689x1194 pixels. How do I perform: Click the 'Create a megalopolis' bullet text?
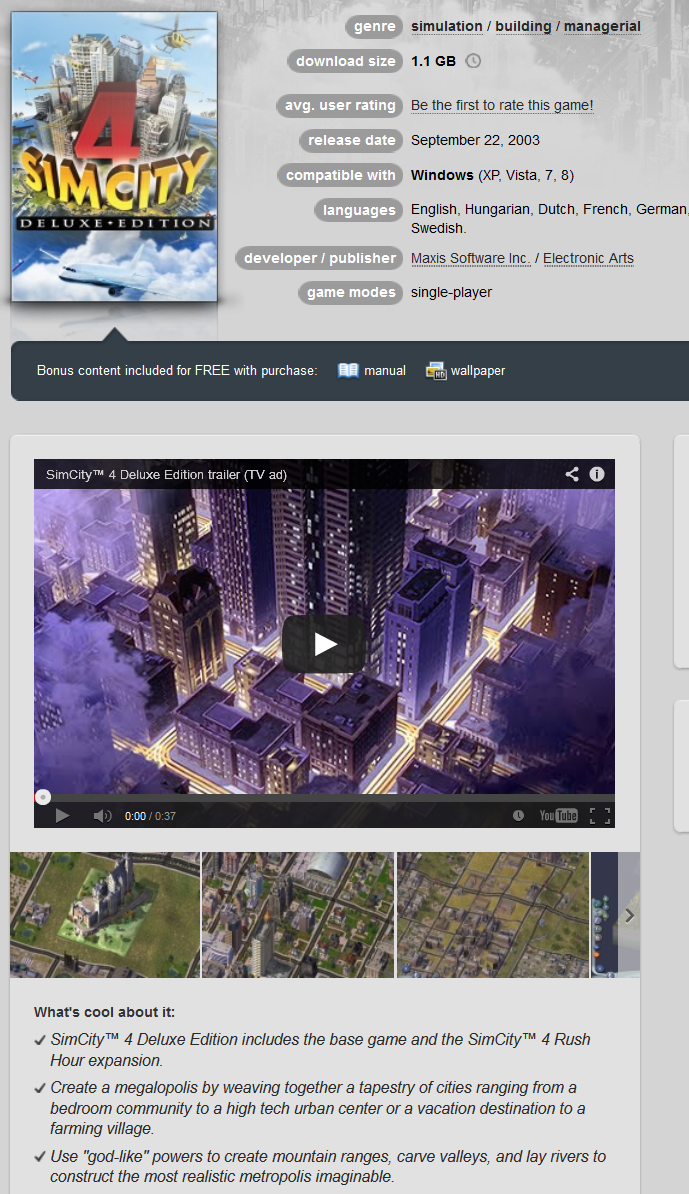317,1108
